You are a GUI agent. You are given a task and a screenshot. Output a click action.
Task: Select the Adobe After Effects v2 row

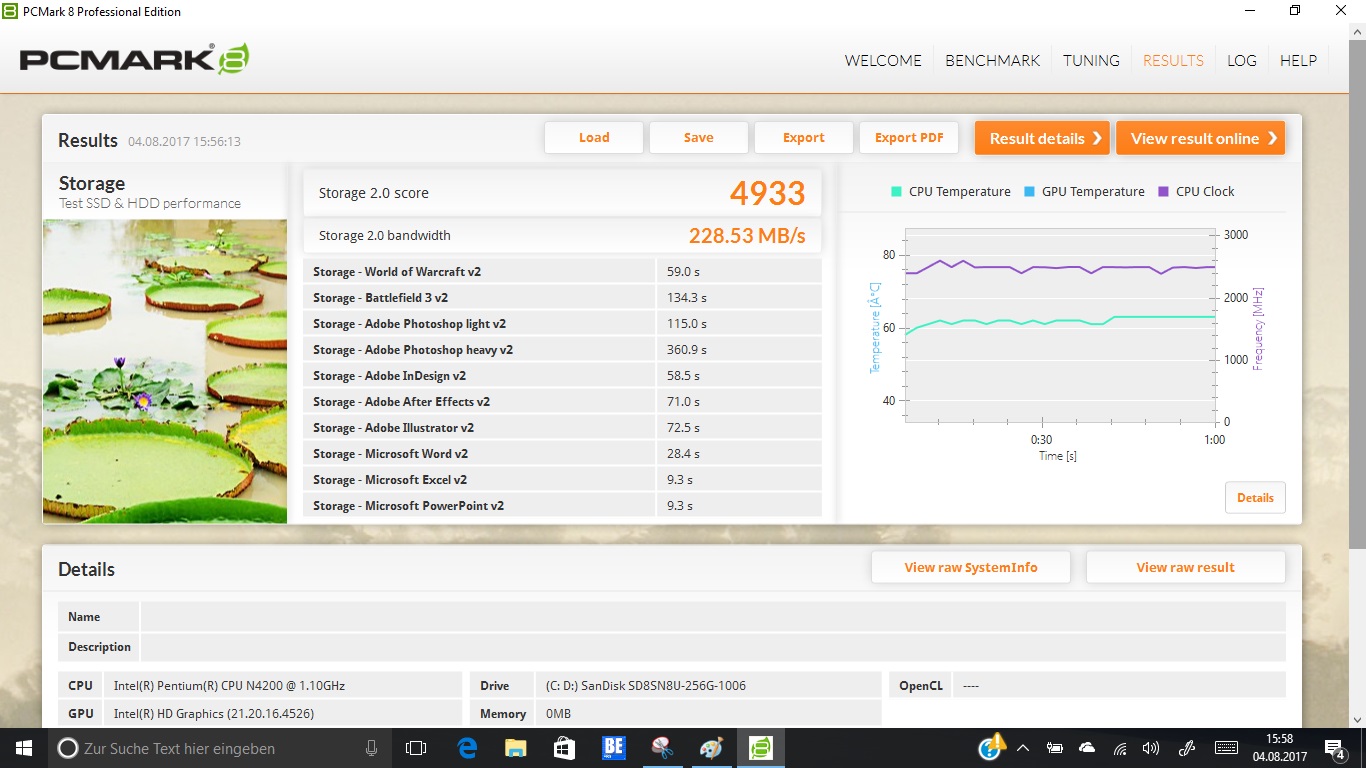tap(562, 401)
